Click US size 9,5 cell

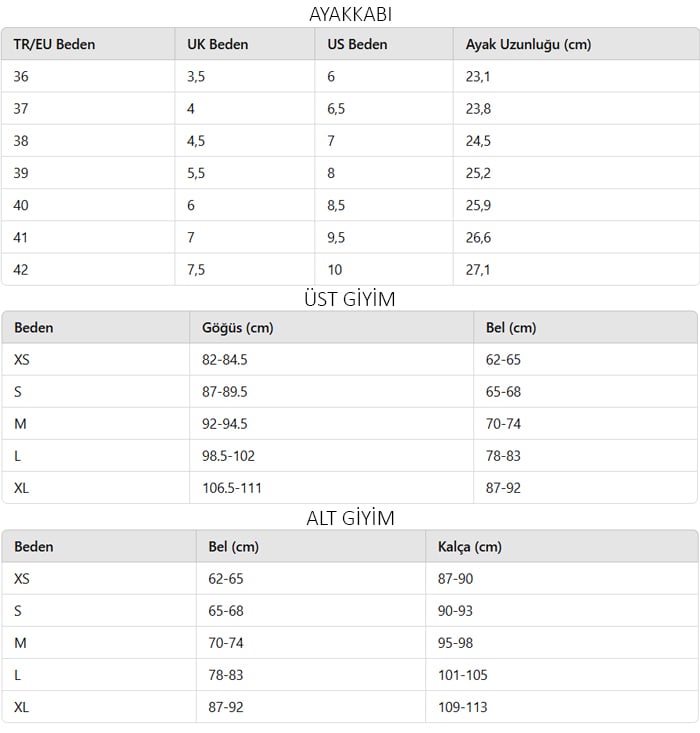pyautogui.click(x=336, y=238)
